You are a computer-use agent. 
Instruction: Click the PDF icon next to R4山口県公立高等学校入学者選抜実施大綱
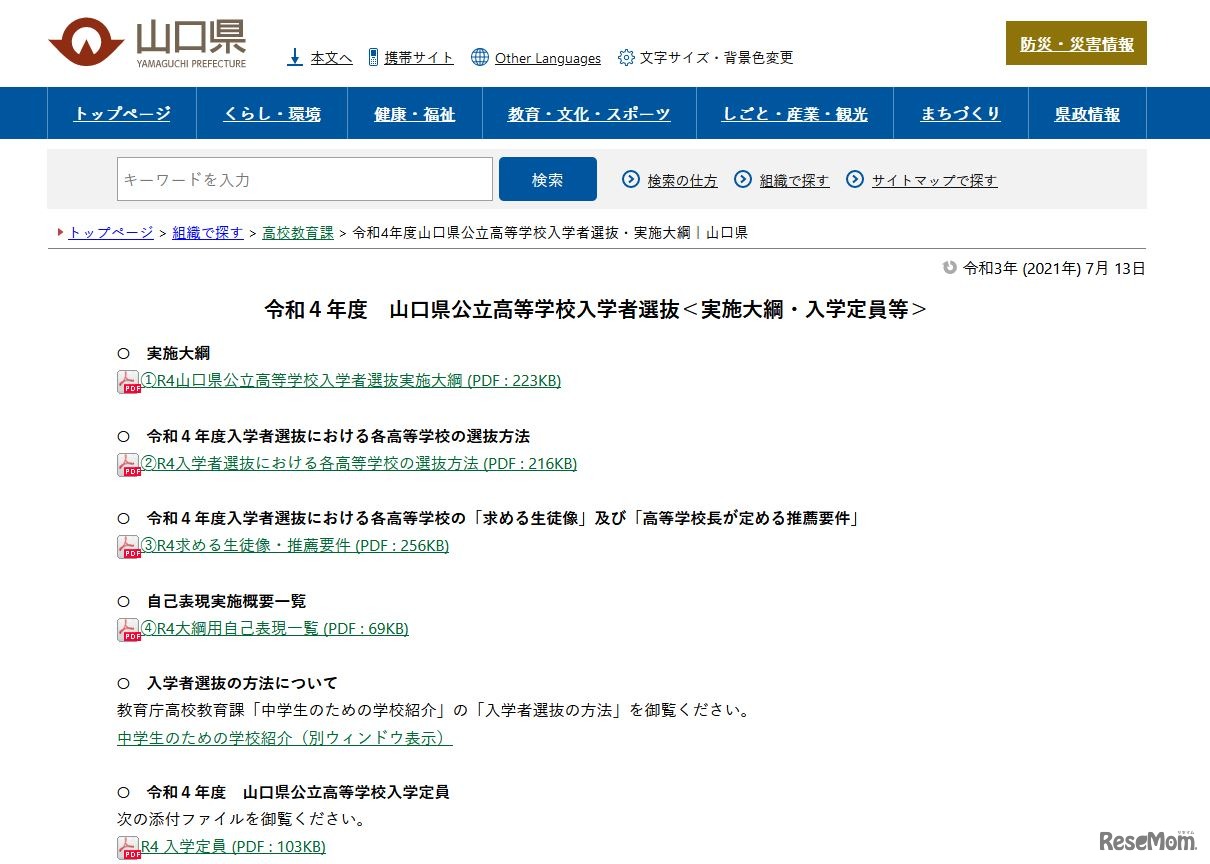point(128,380)
